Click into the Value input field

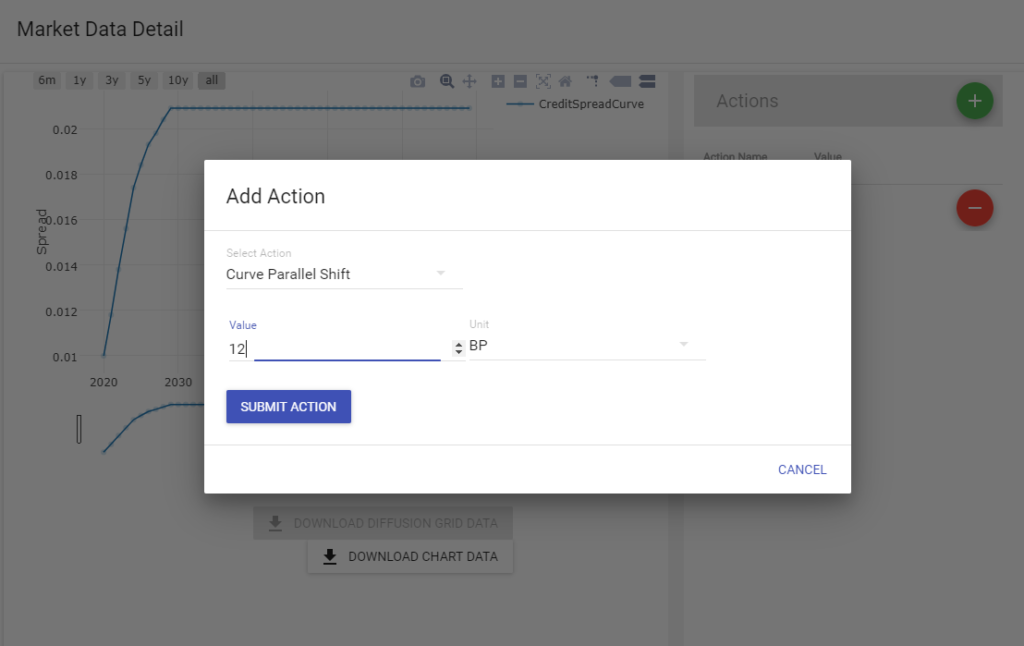click(340, 349)
